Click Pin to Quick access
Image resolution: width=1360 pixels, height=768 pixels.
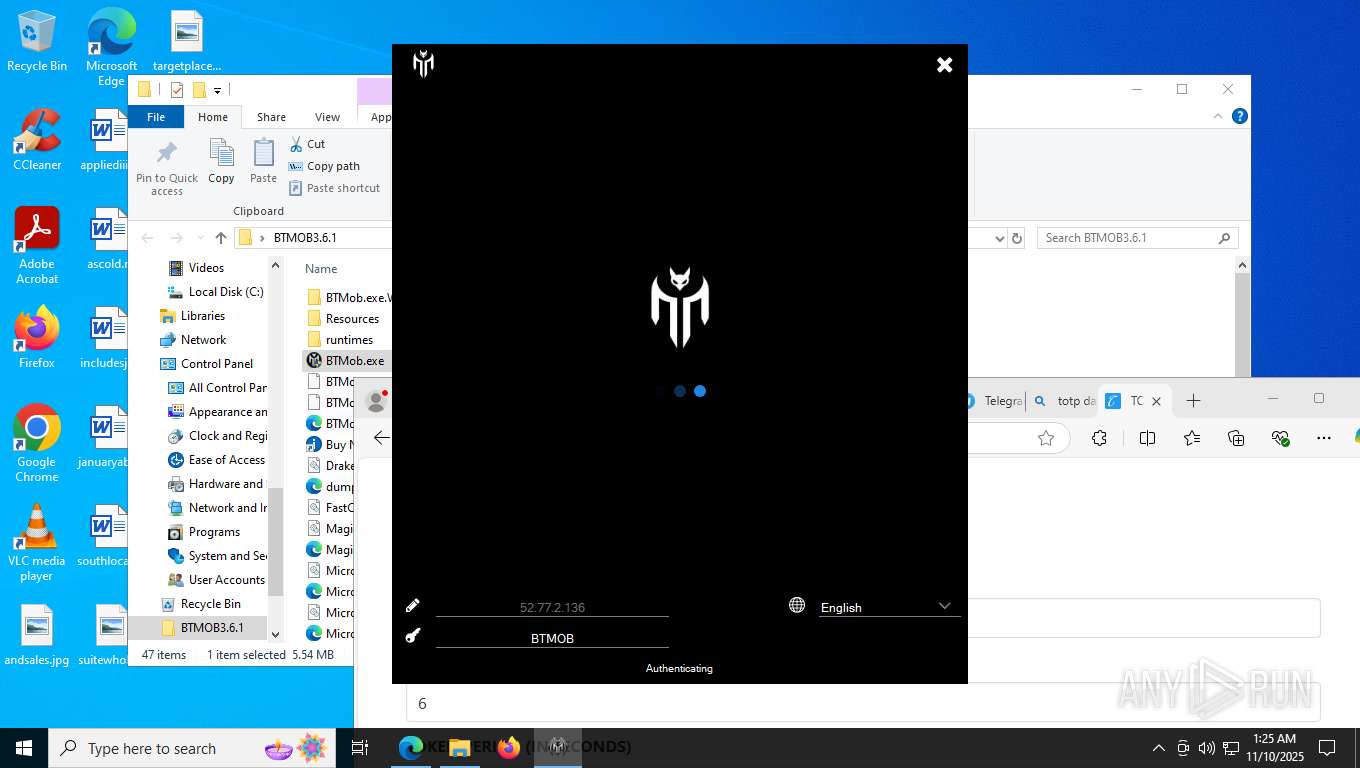[167, 168]
